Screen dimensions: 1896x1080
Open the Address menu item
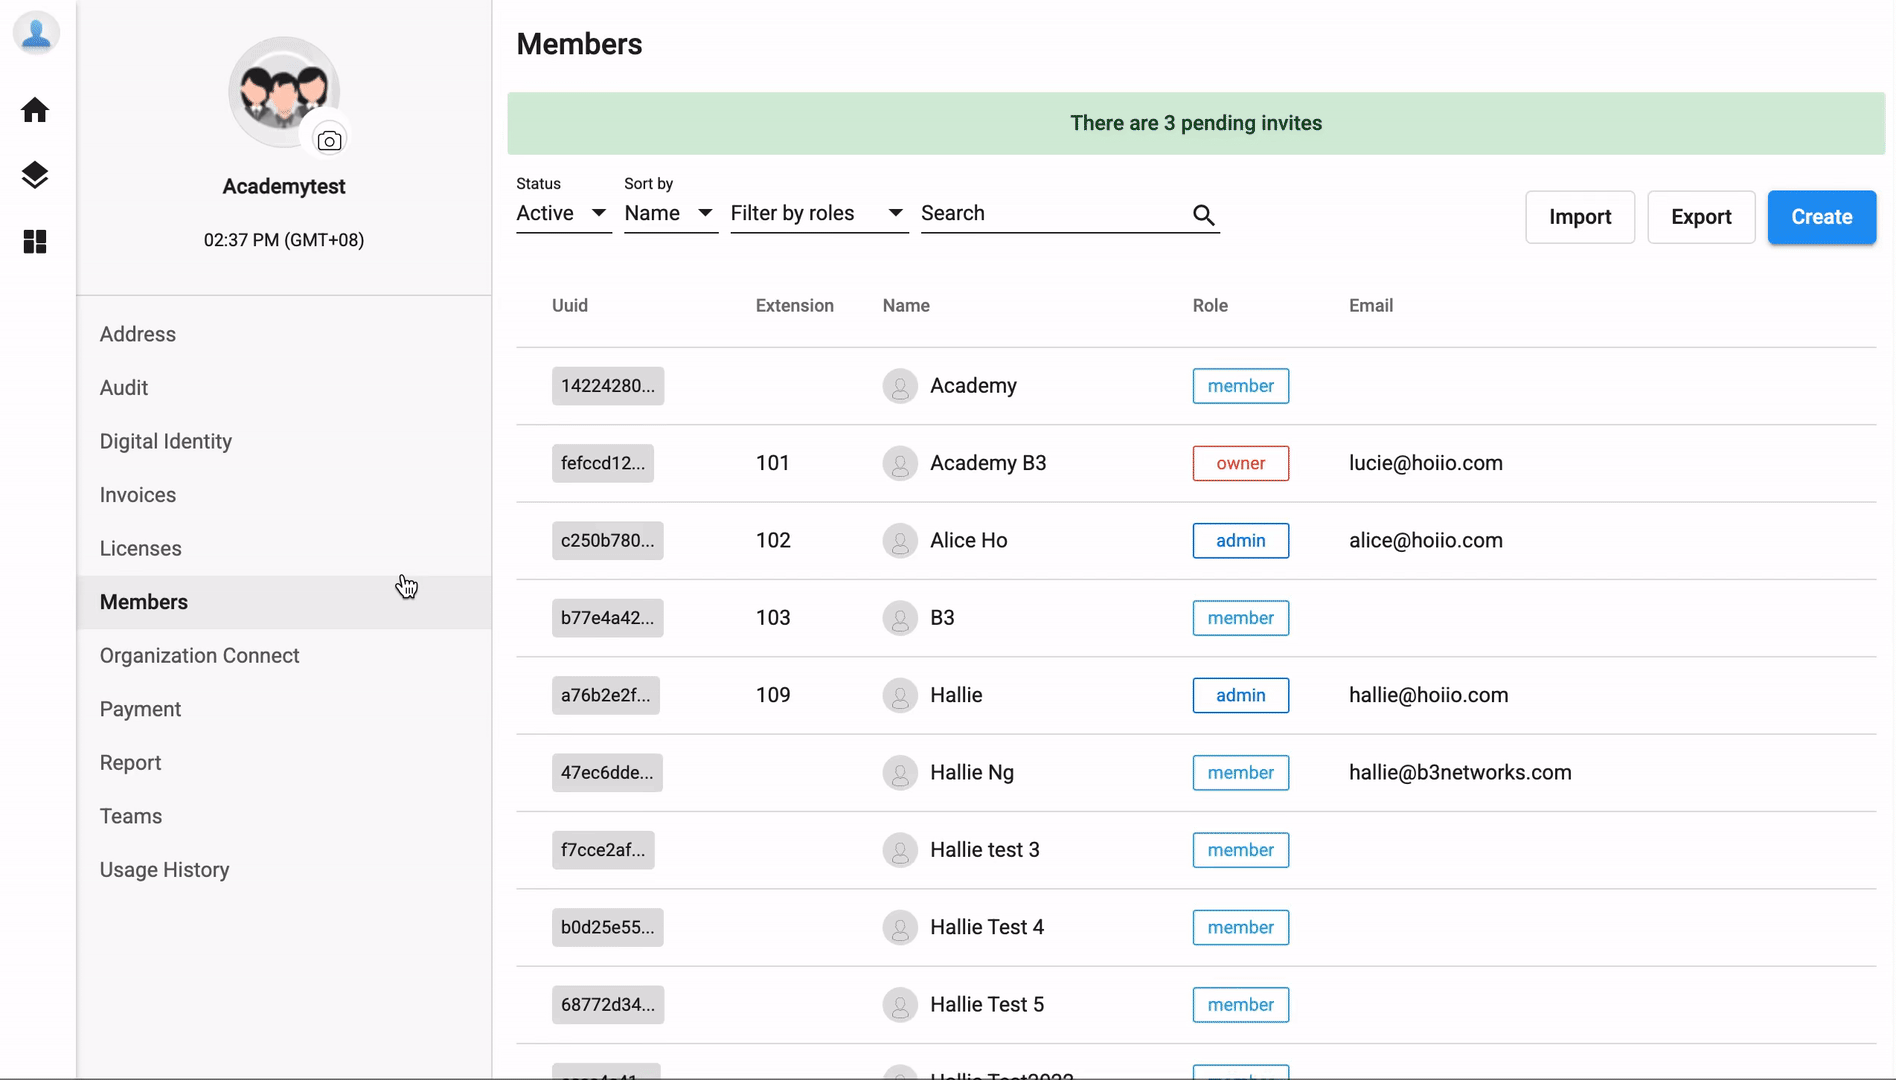coord(284,334)
